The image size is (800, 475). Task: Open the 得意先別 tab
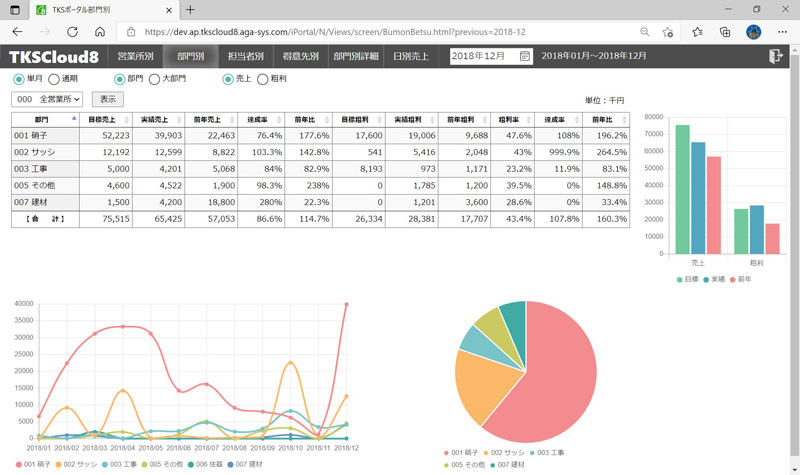coord(300,57)
